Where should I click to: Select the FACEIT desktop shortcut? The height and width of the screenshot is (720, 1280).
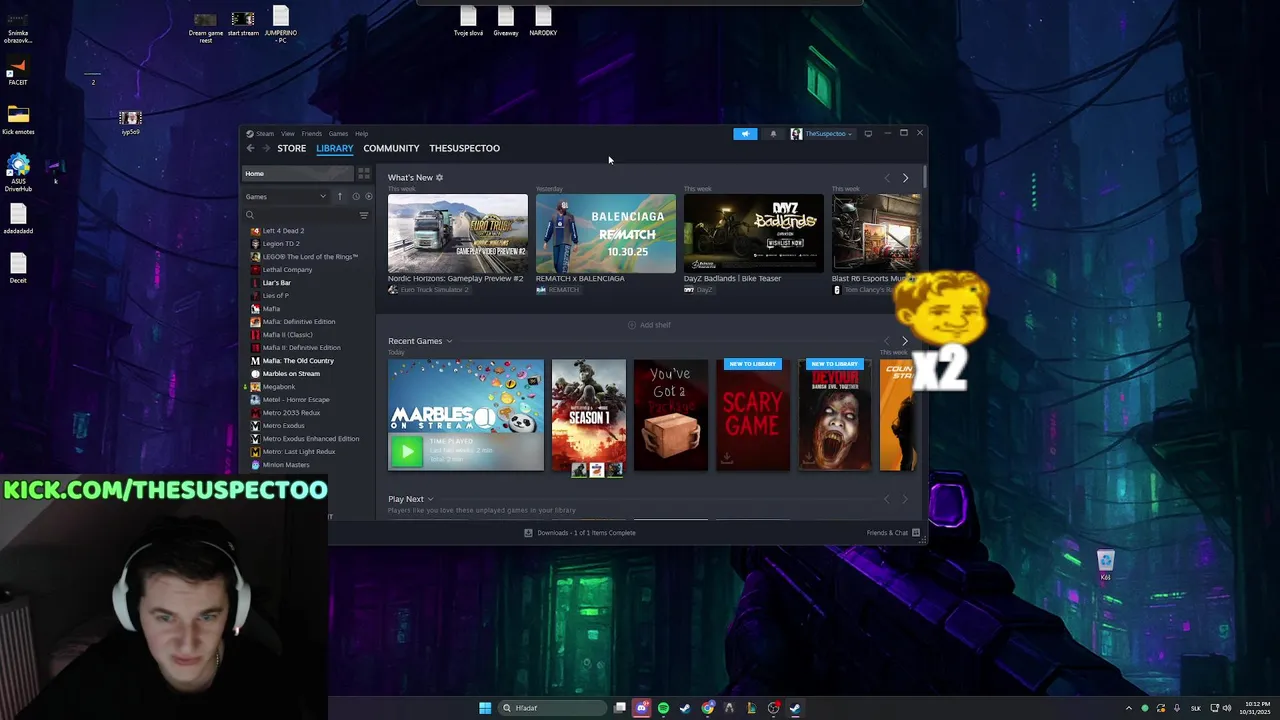click(18, 72)
